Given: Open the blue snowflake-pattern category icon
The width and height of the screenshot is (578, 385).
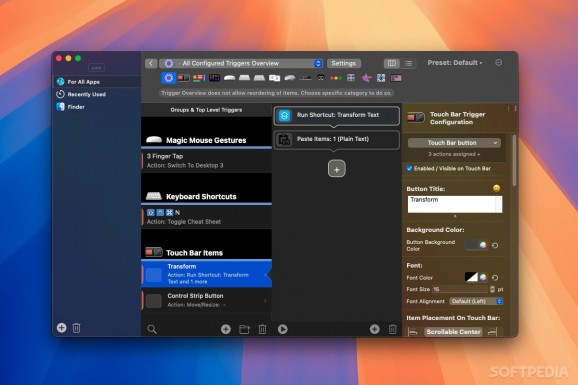Looking at the screenshot, I should point(381,78).
